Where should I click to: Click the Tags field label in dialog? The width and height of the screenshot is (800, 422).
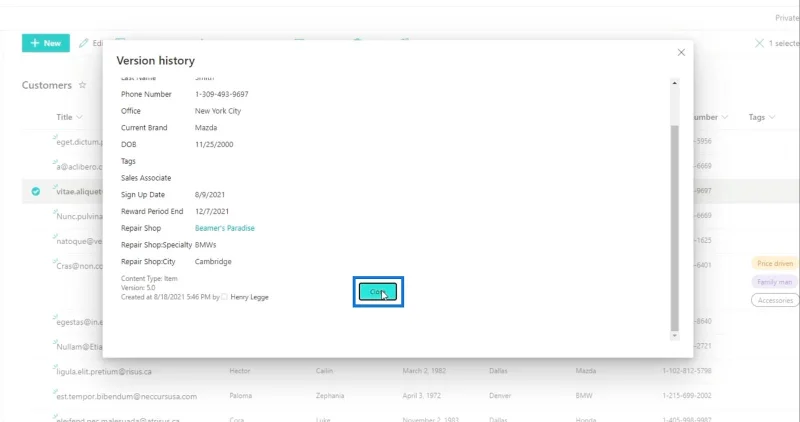pos(128,161)
